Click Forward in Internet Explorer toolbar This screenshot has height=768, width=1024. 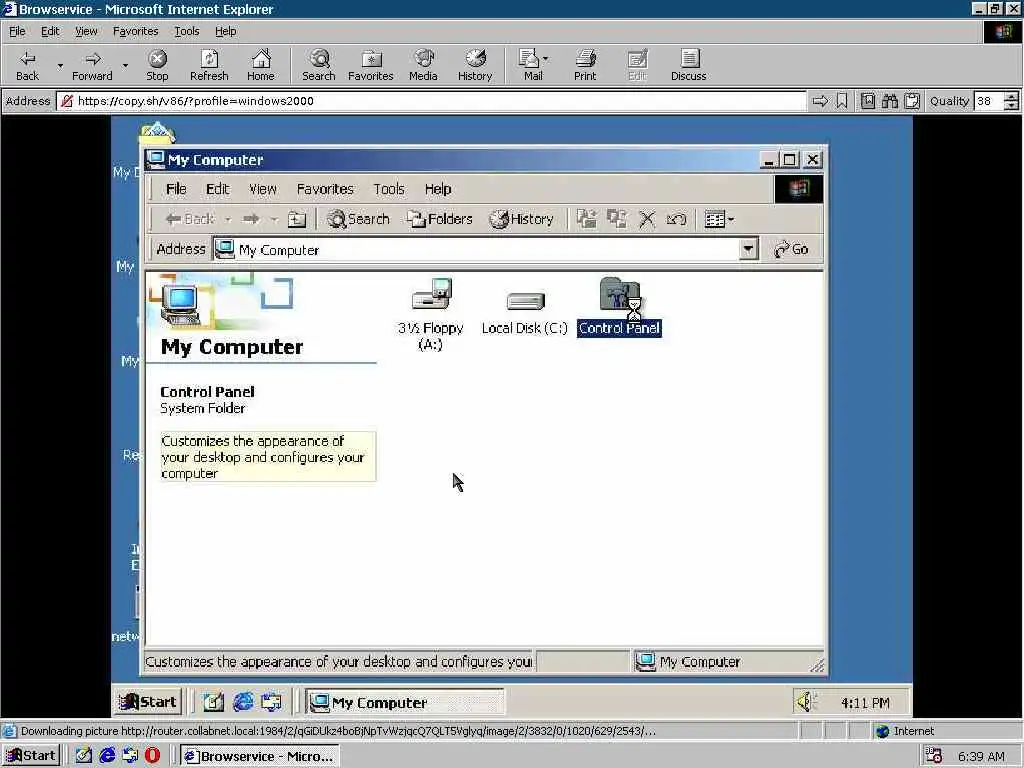click(x=92, y=65)
